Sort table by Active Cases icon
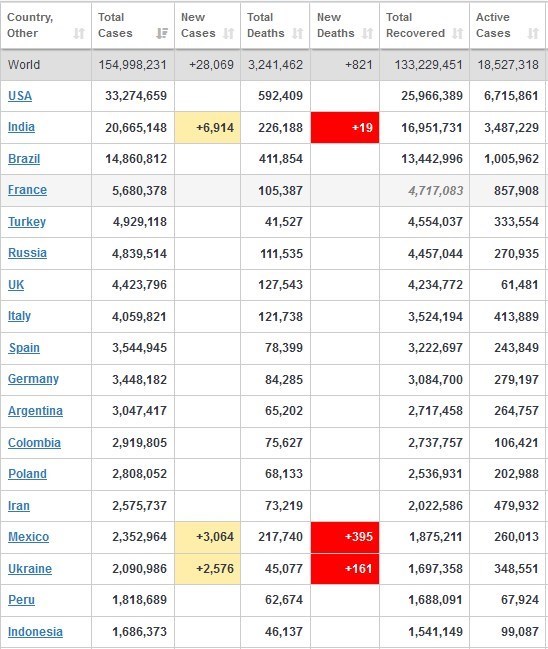This screenshot has height=649, width=548. [534, 33]
